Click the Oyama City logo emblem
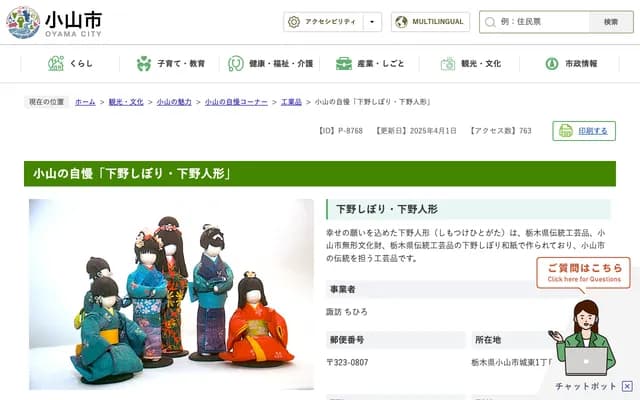This screenshot has height=400, width=640. point(23,22)
